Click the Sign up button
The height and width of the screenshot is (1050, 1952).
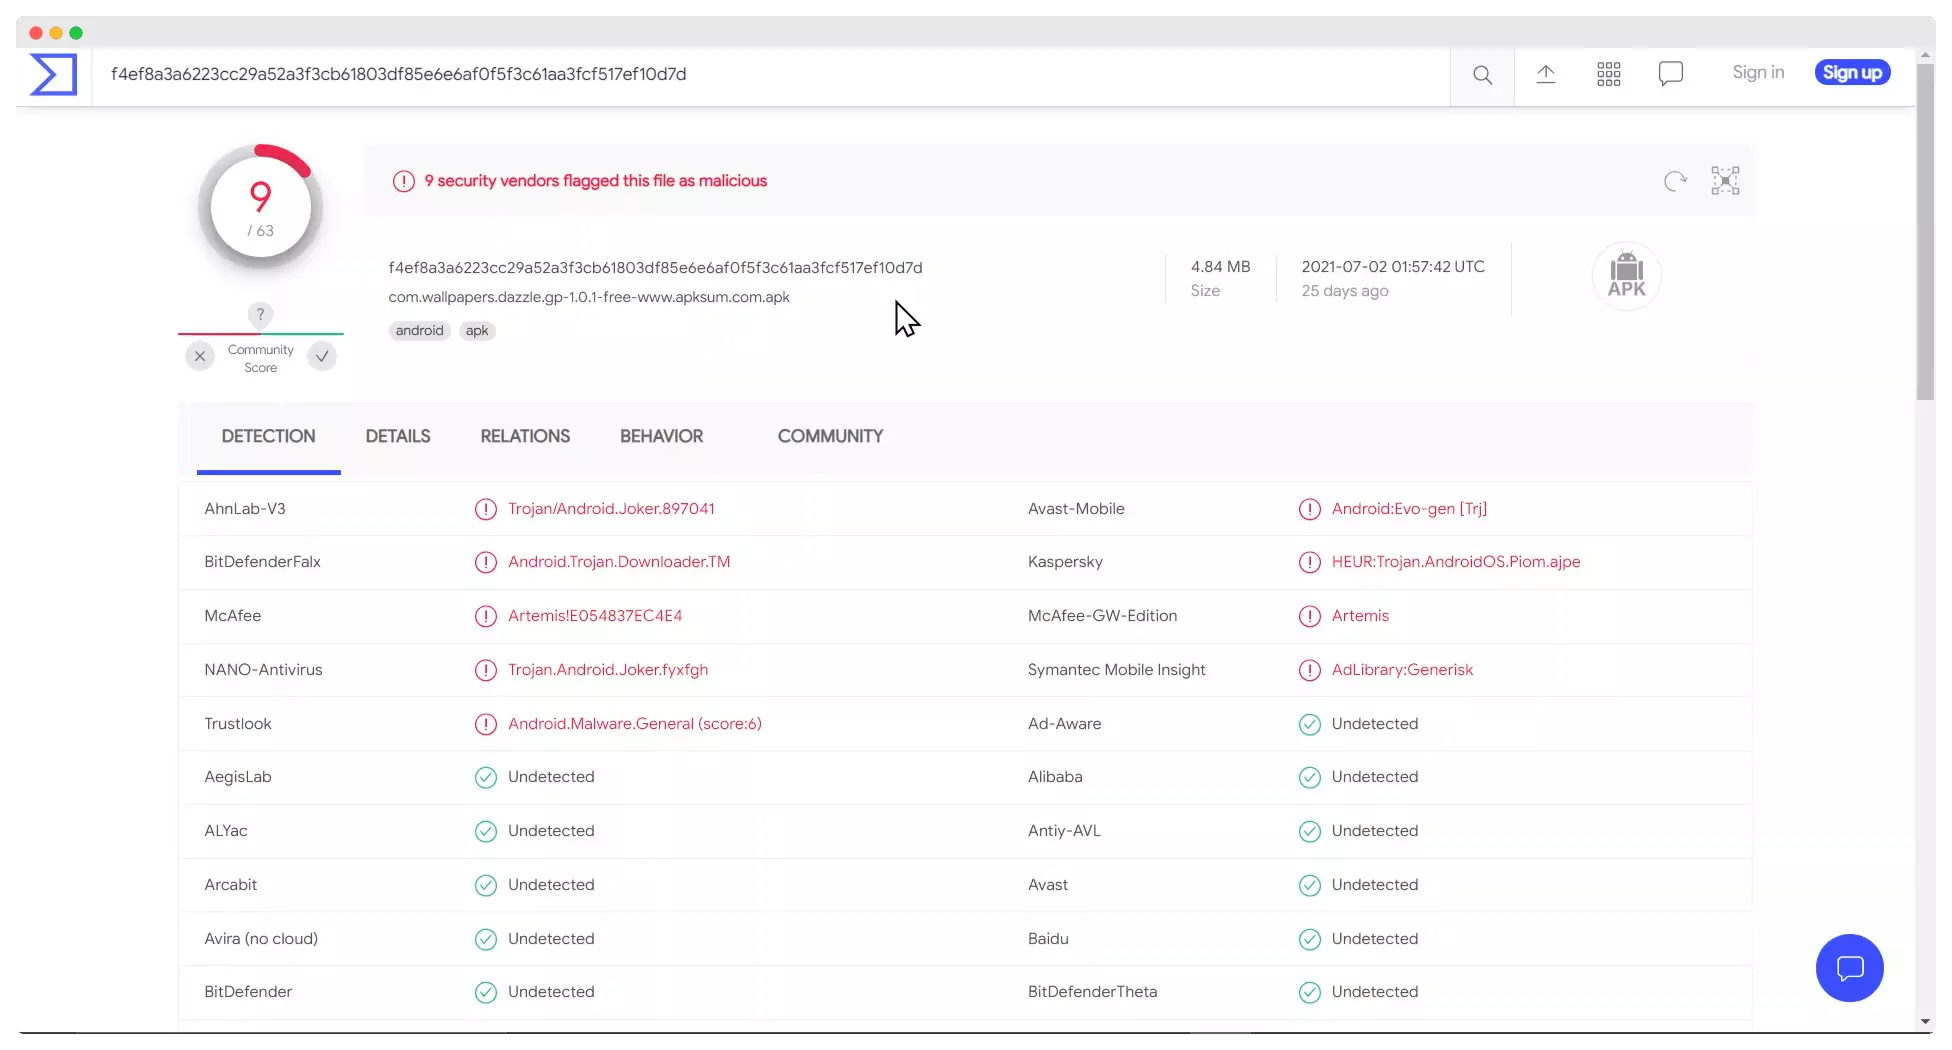point(1852,72)
